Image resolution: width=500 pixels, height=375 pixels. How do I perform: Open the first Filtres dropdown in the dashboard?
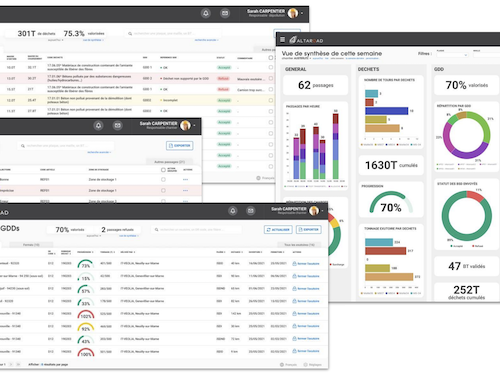(x=452, y=55)
